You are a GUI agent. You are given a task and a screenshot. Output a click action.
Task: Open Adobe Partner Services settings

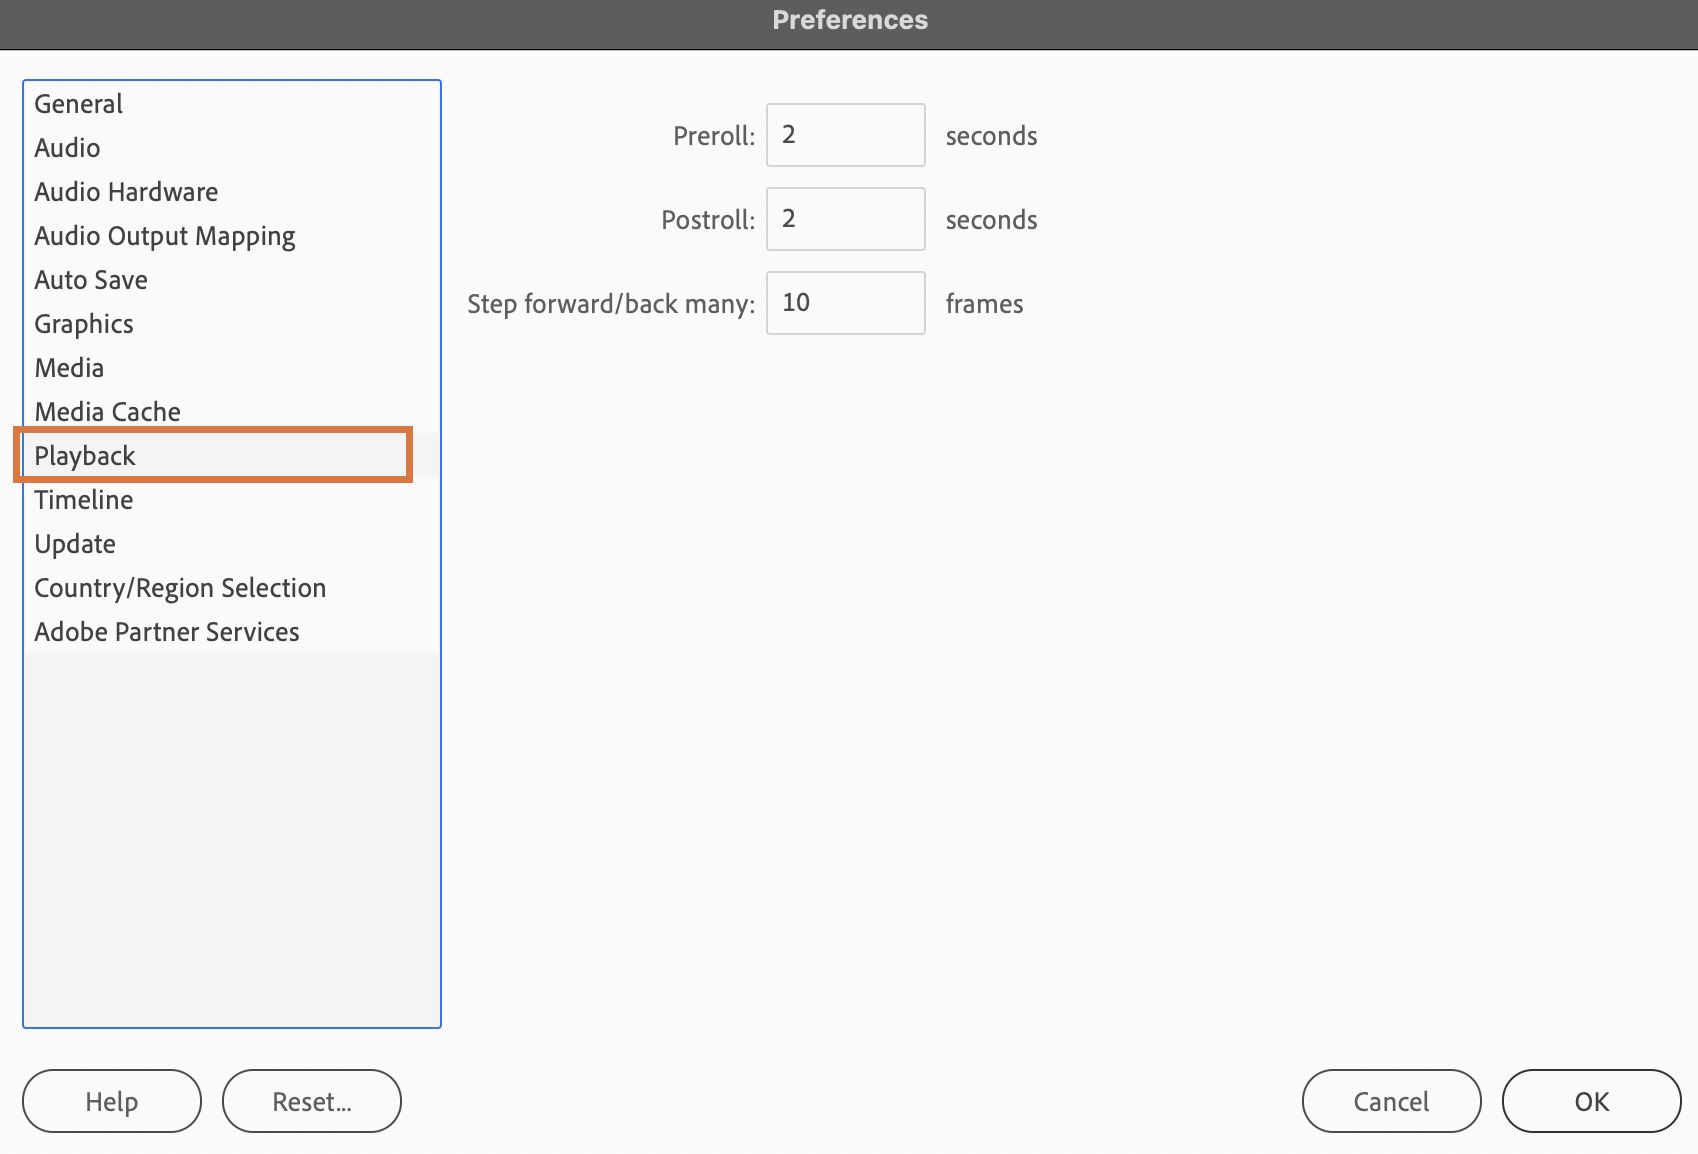tap(167, 632)
